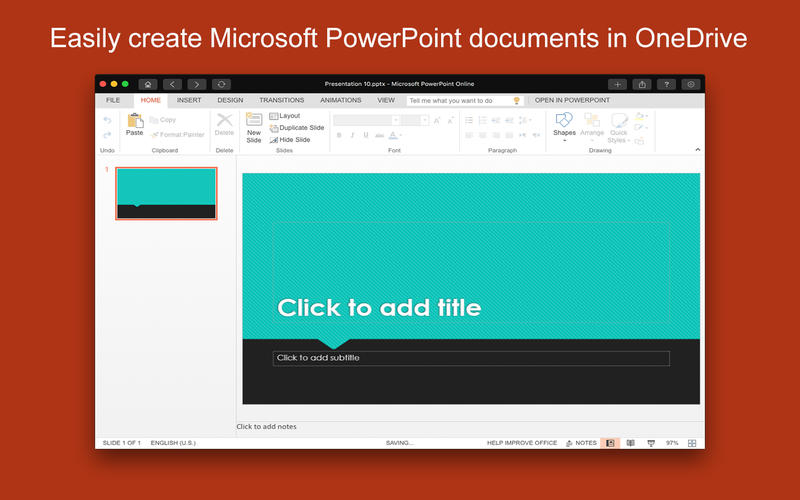Open the Shapes gallery dropdown
The image size is (800, 500).
tap(564, 140)
